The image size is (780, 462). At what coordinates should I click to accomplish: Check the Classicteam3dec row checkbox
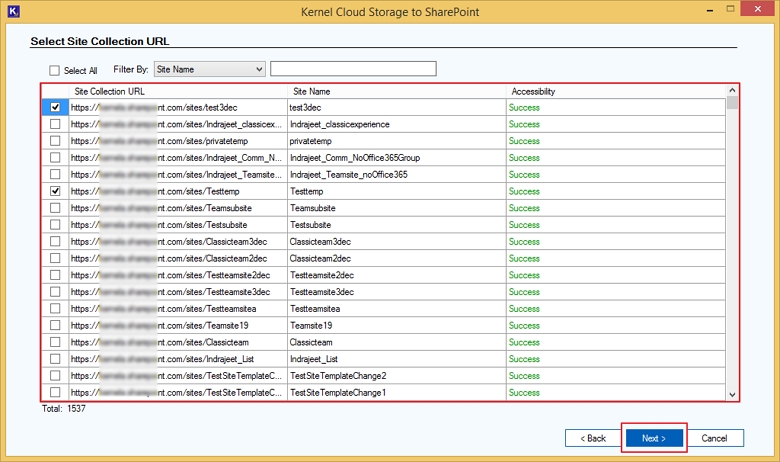pyautogui.click(x=55, y=241)
